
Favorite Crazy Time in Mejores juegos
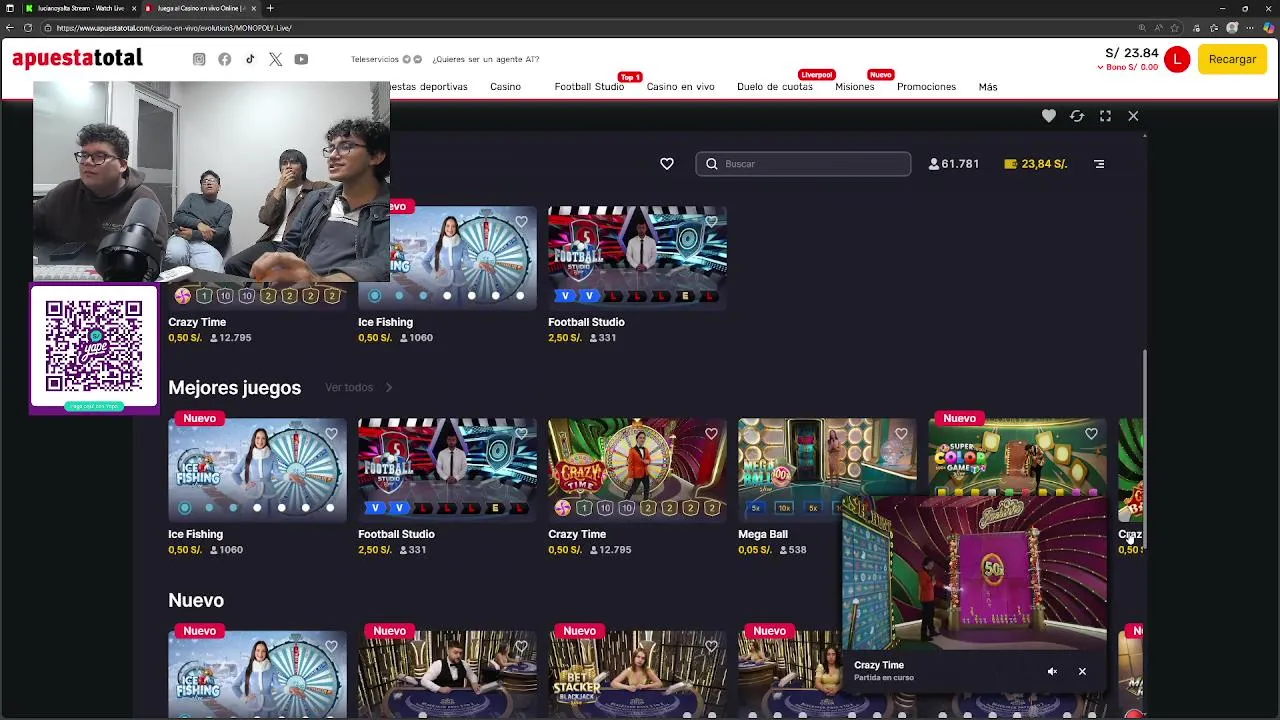pyautogui.click(x=711, y=434)
